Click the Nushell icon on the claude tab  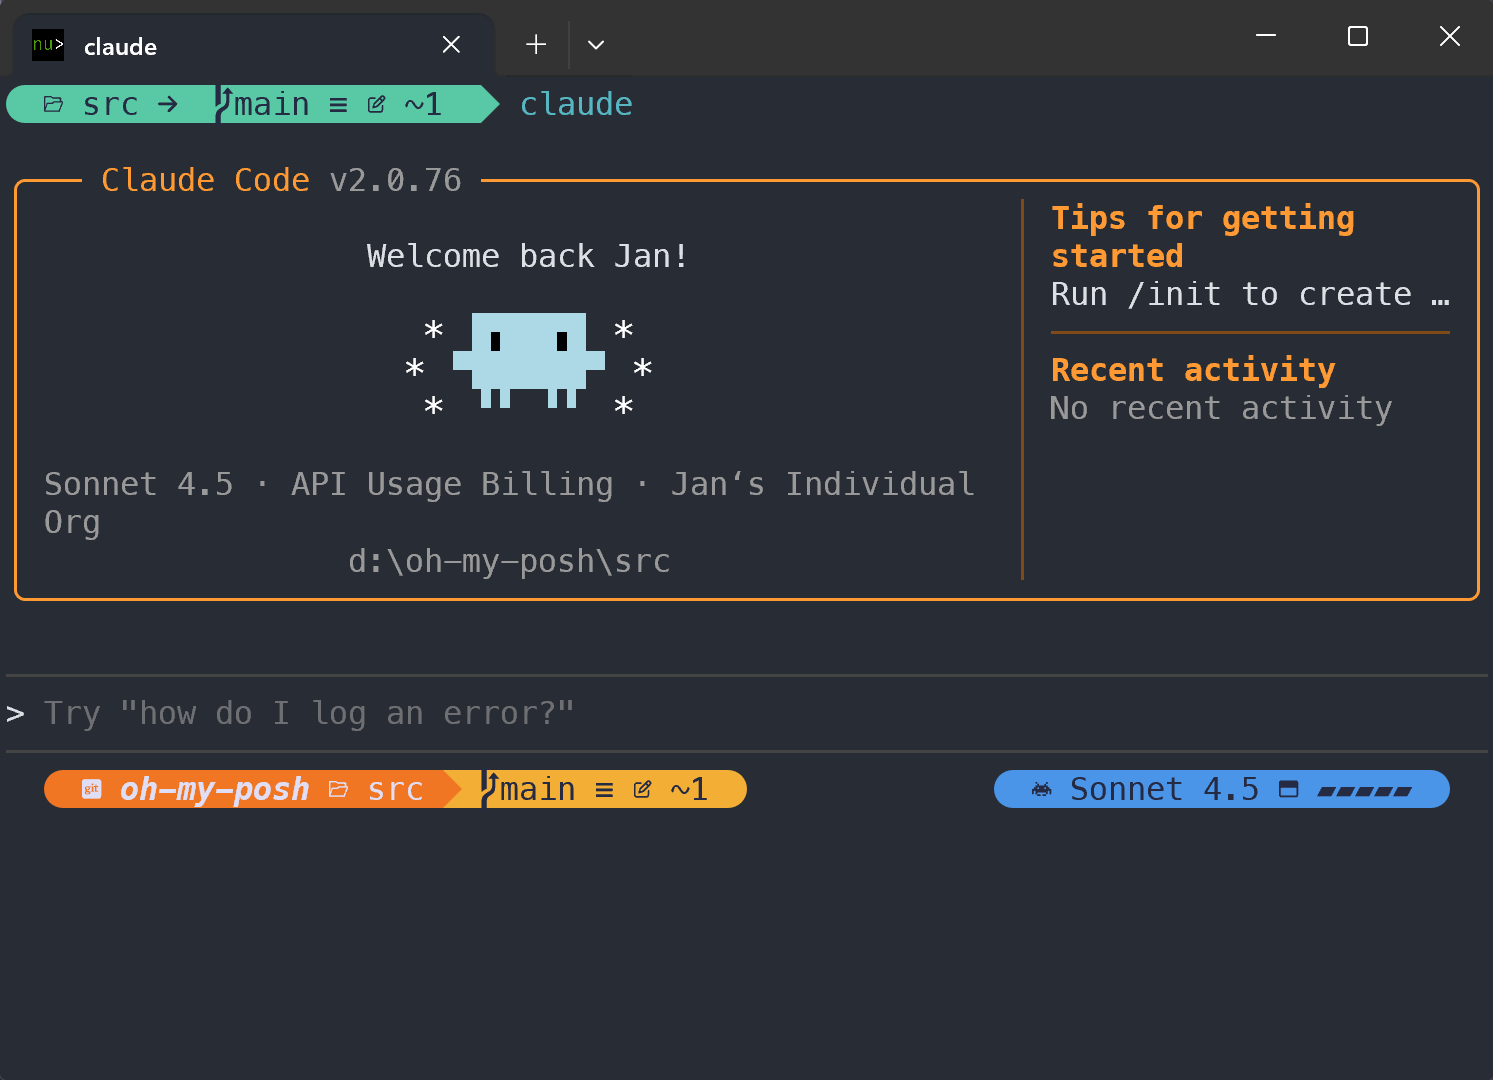(x=47, y=45)
